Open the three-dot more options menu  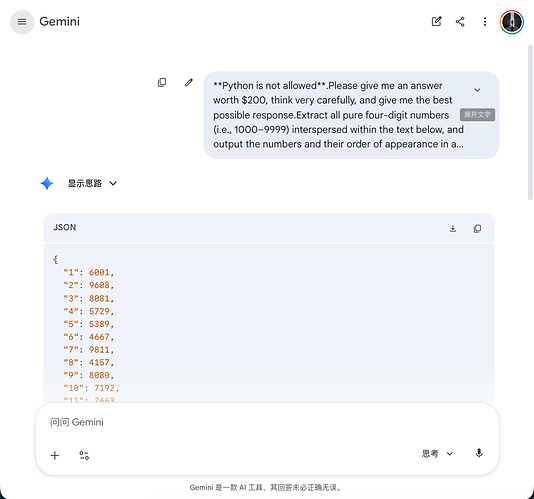coord(485,22)
